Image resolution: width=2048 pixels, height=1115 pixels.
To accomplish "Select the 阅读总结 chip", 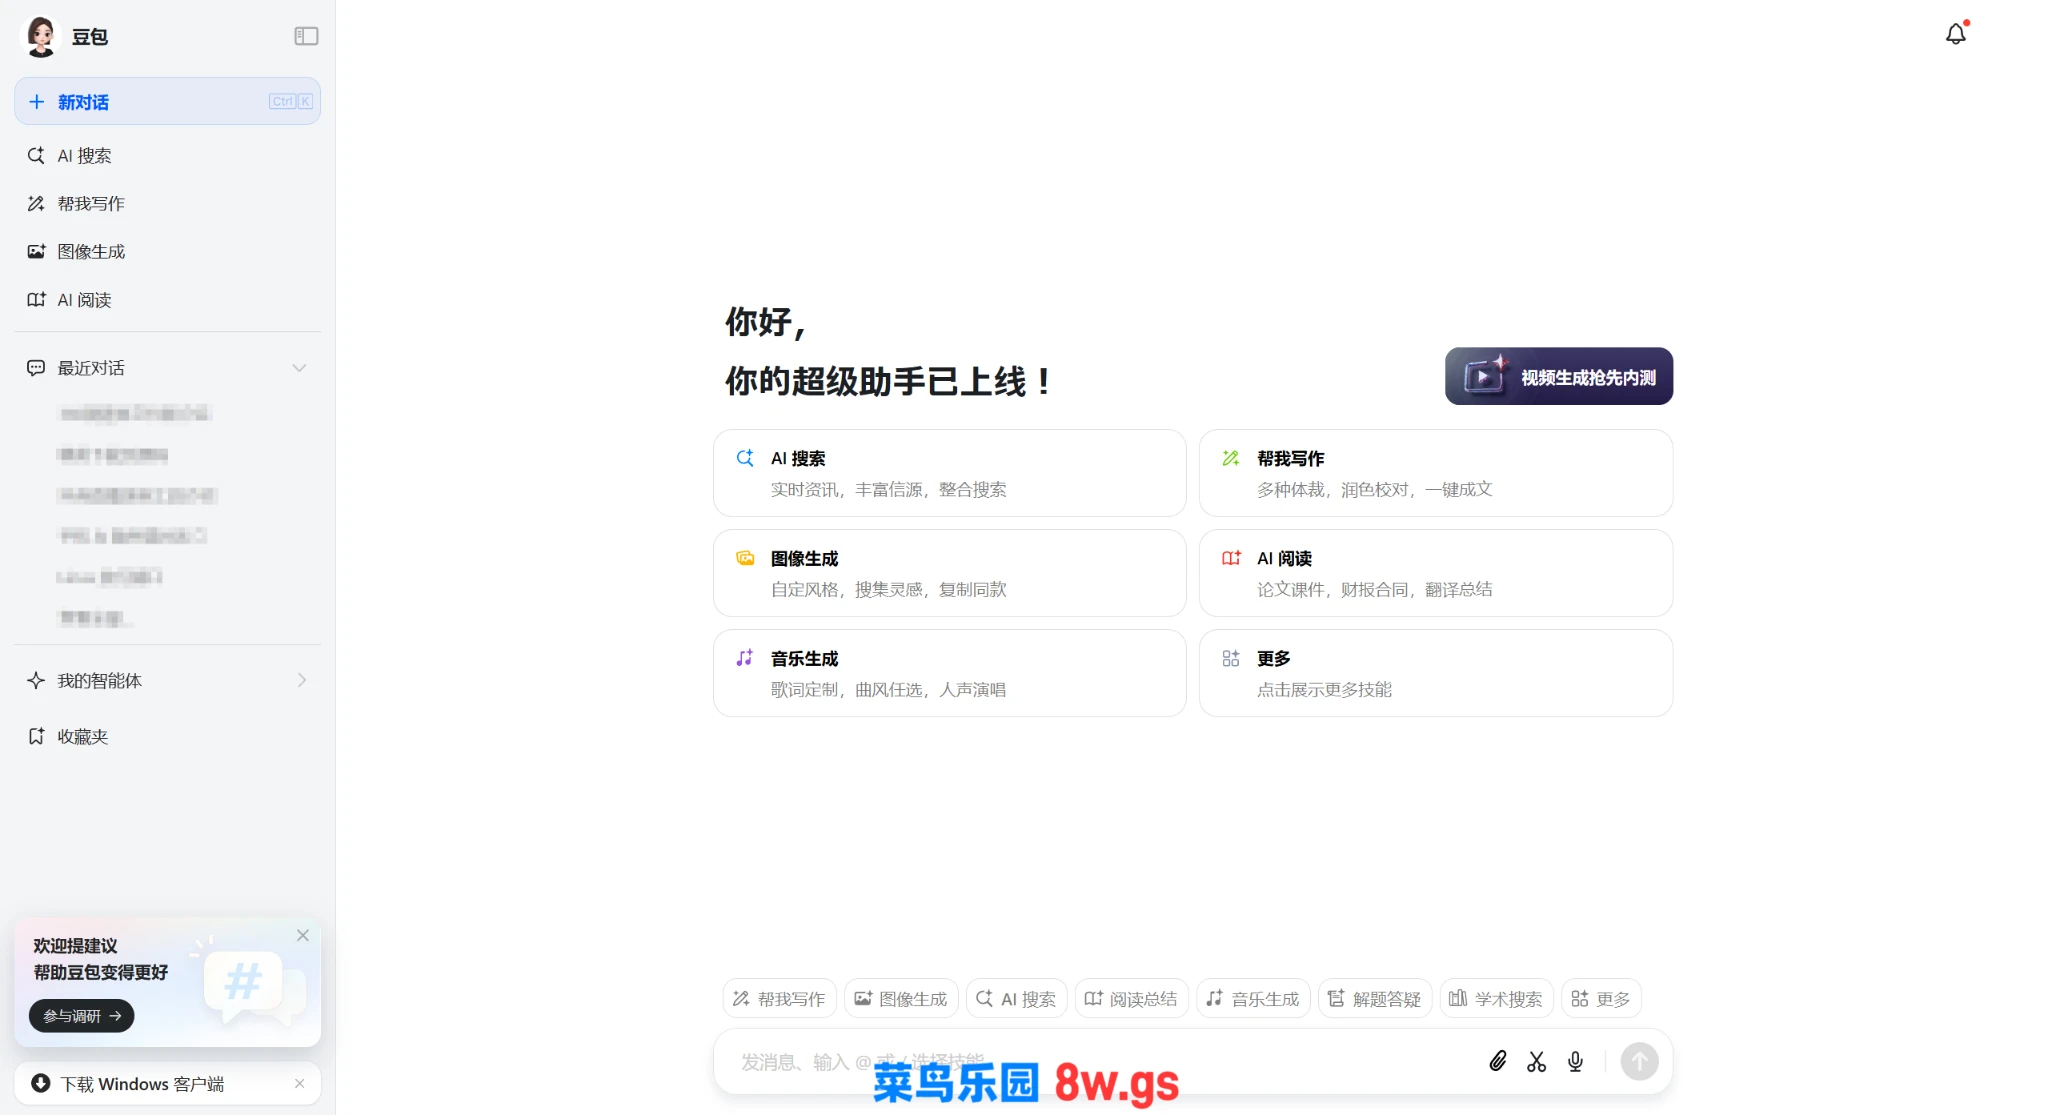I will tap(1131, 998).
